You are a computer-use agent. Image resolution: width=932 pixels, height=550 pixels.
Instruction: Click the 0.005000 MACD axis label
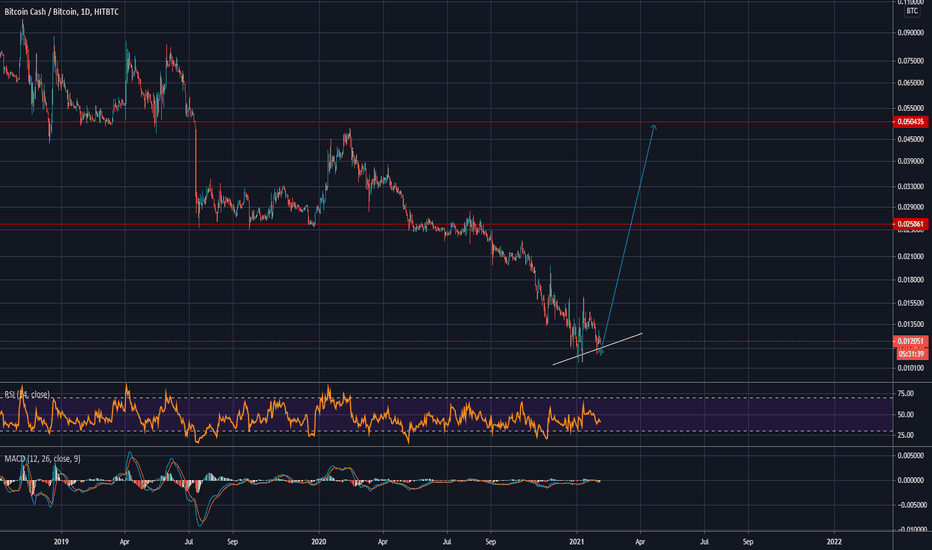pyautogui.click(x=911, y=455)
